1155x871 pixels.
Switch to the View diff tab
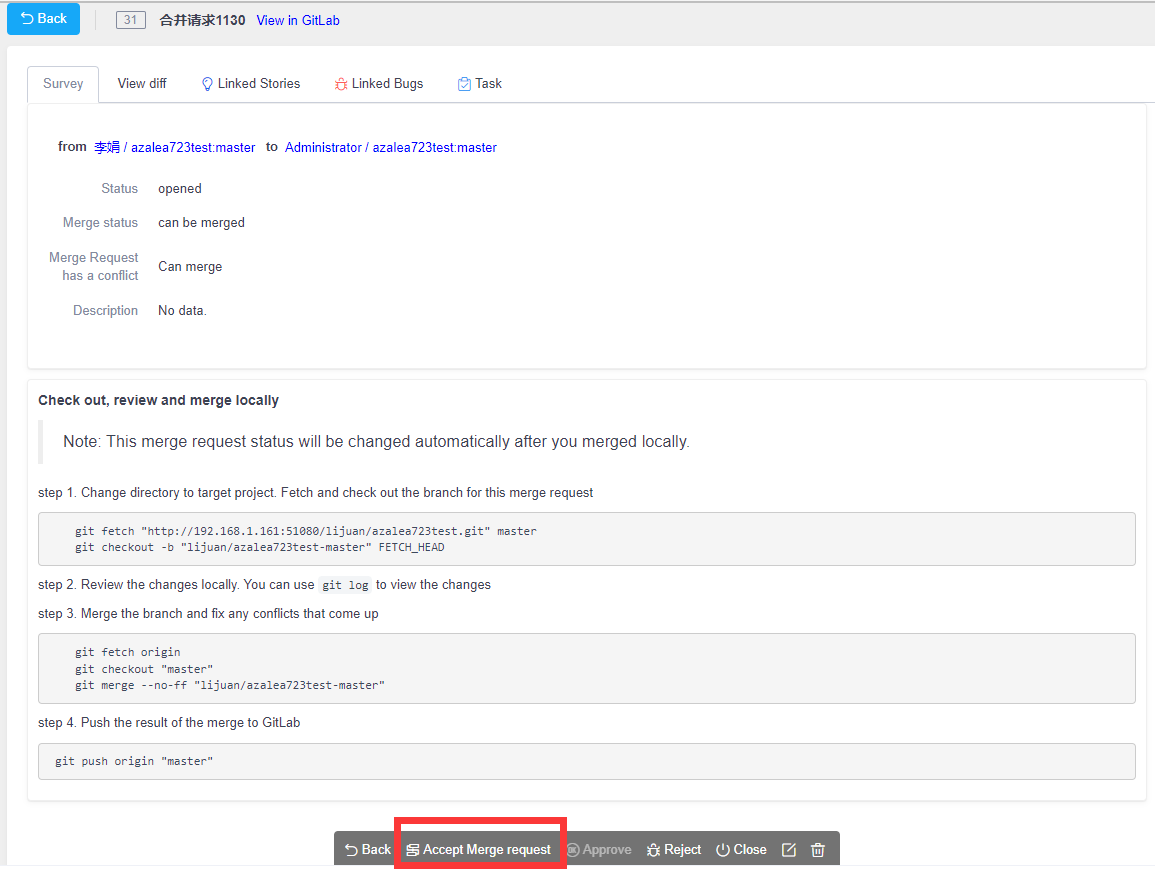pyautogui.click(x=142, y=84)
